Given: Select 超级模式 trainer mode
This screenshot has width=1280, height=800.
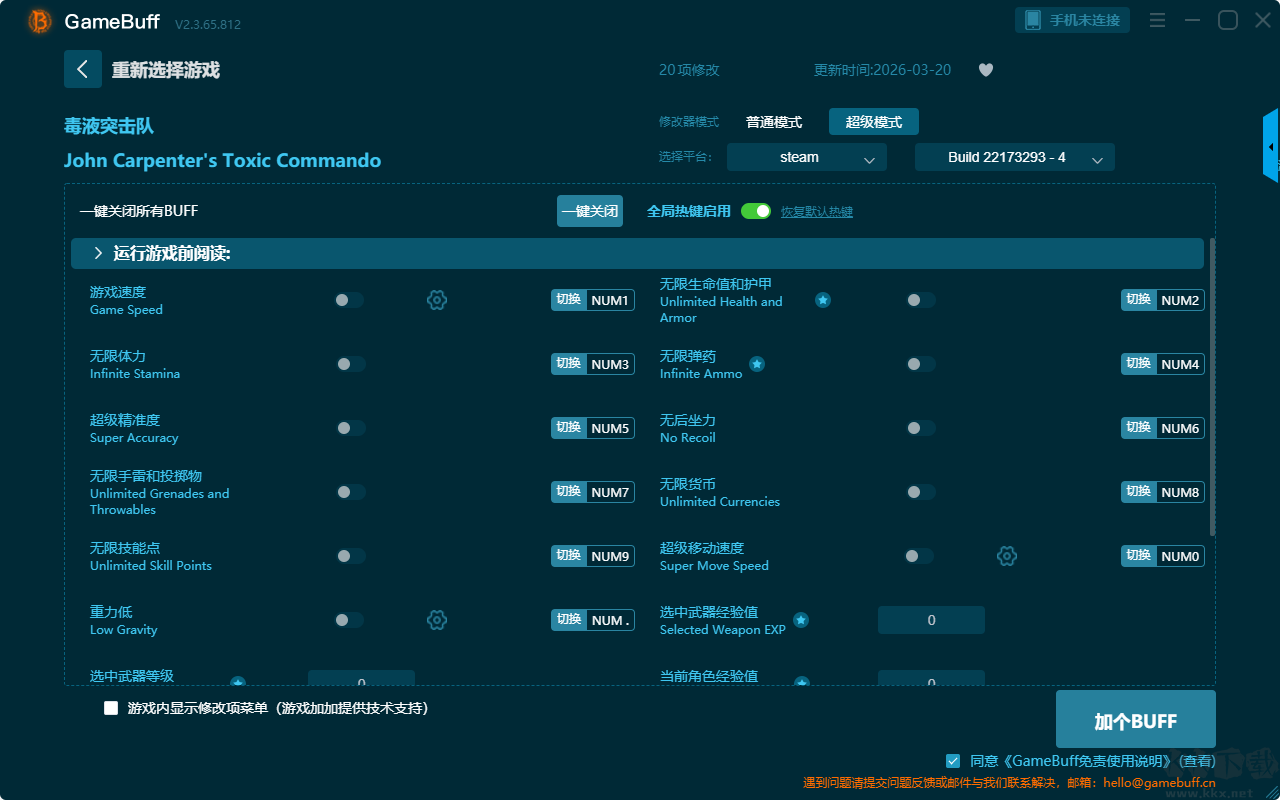Looking at the screenshot, I should coord(874,122).
